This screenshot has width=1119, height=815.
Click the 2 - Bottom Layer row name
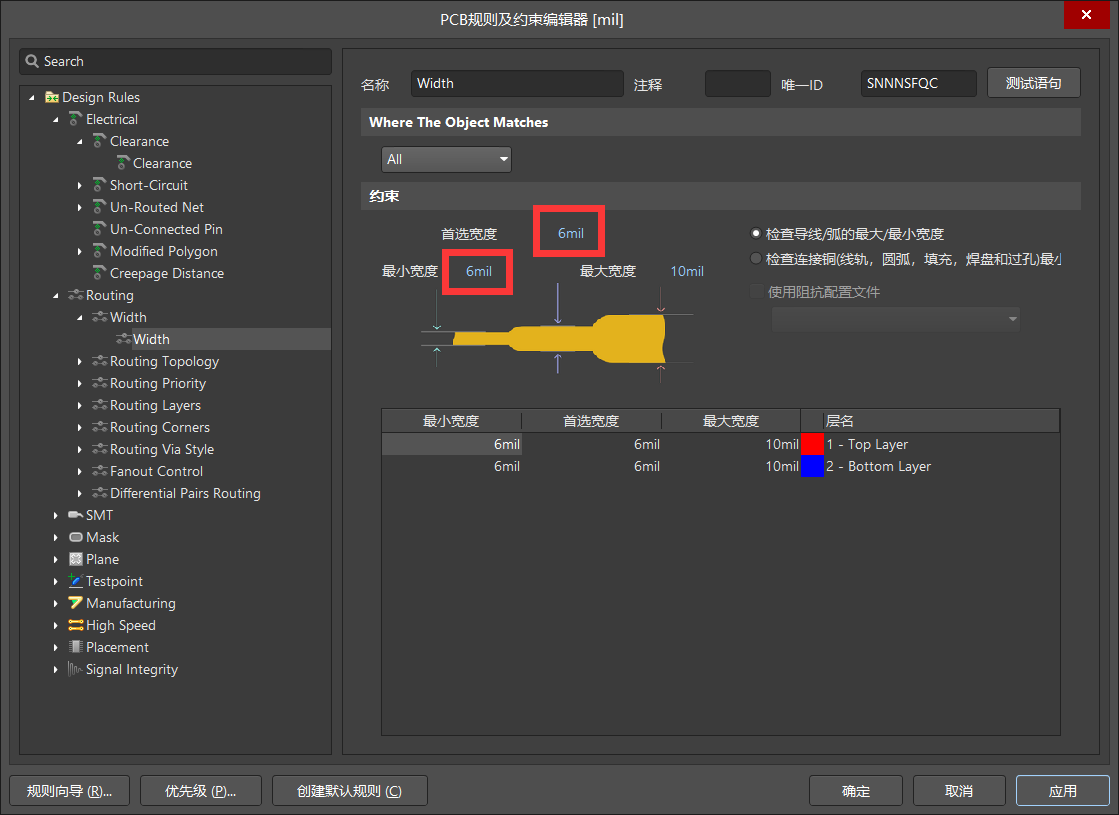pyautogui.click(x=879, y=466)
